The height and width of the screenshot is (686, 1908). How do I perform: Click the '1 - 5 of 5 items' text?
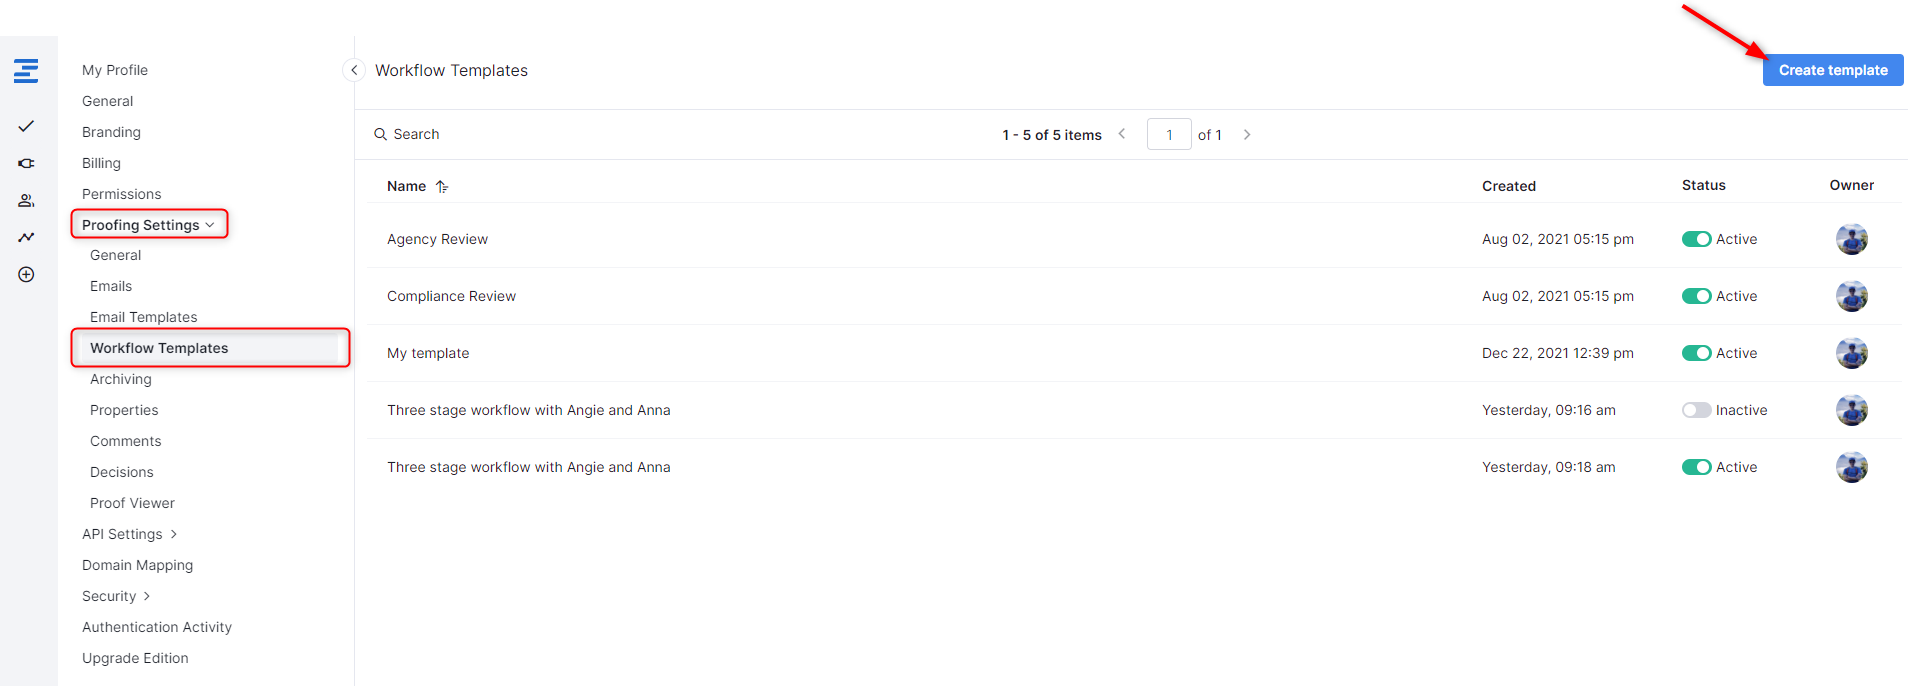(x=1052, y=135)
